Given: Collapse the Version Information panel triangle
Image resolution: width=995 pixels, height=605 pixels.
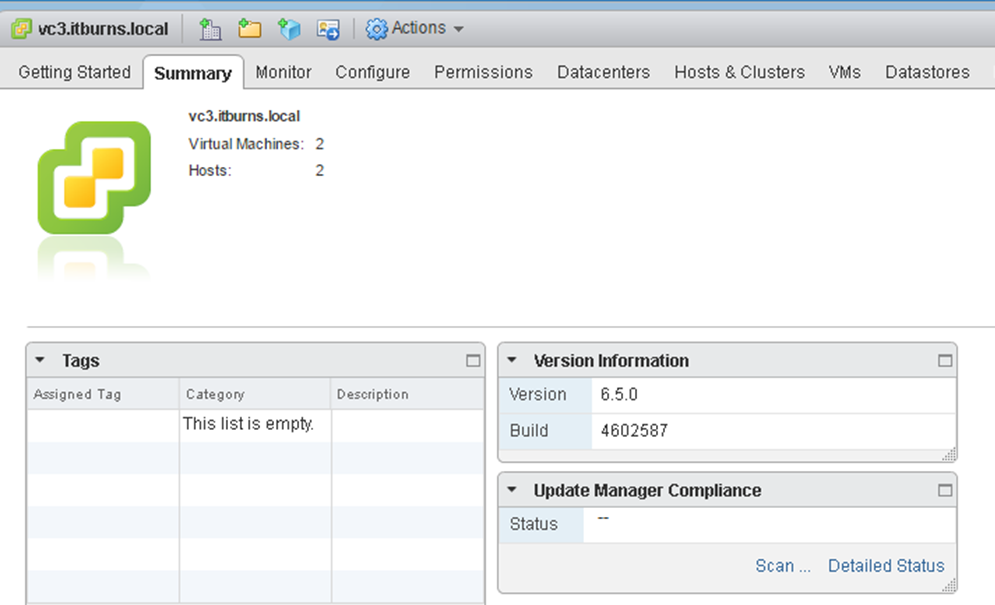Looking at the screenshot, I should [x=512, y=360].
